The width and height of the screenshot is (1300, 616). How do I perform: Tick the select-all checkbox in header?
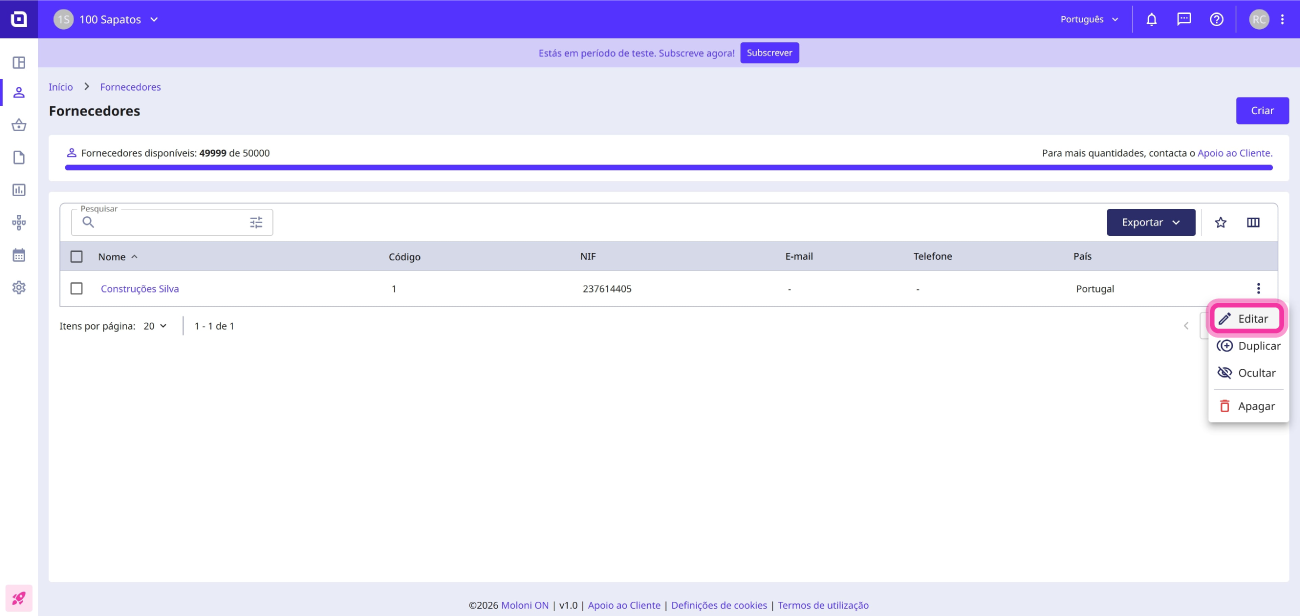point(77,257)
